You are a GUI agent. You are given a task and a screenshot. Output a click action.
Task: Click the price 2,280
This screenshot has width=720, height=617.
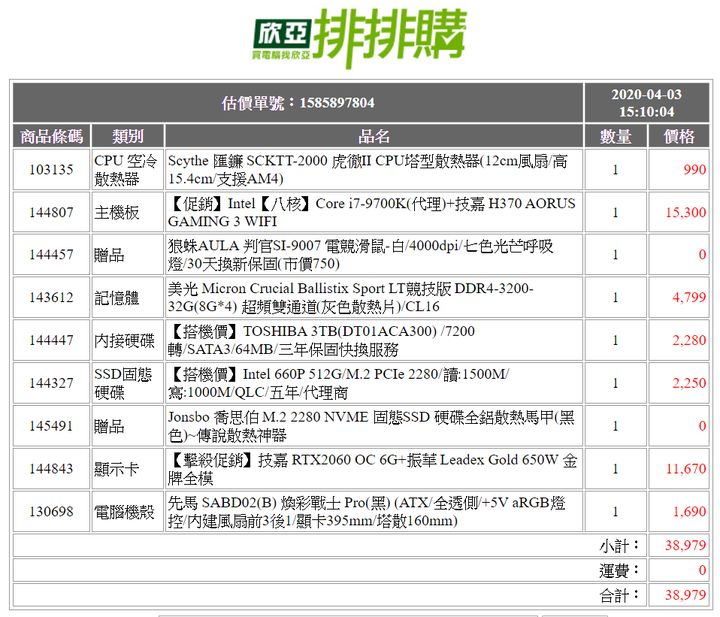click(689, 340)
